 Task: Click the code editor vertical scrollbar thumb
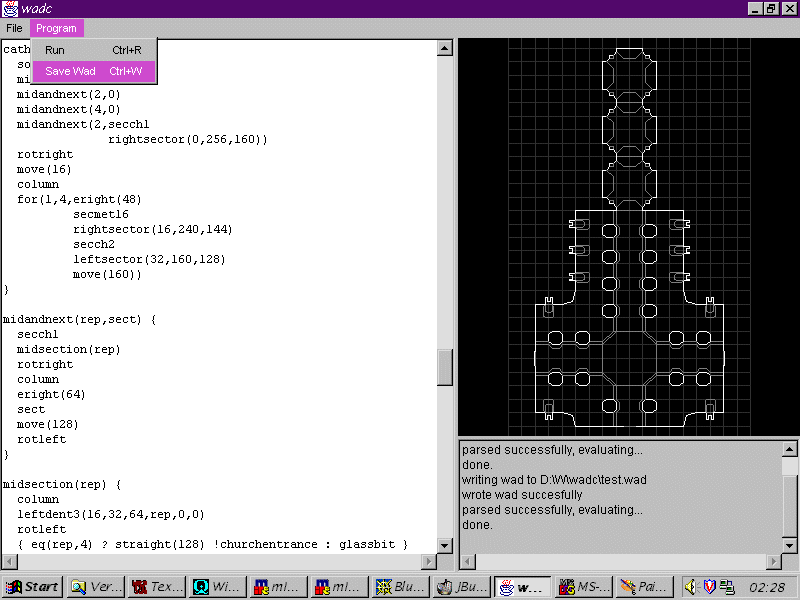tap(445, 367)
